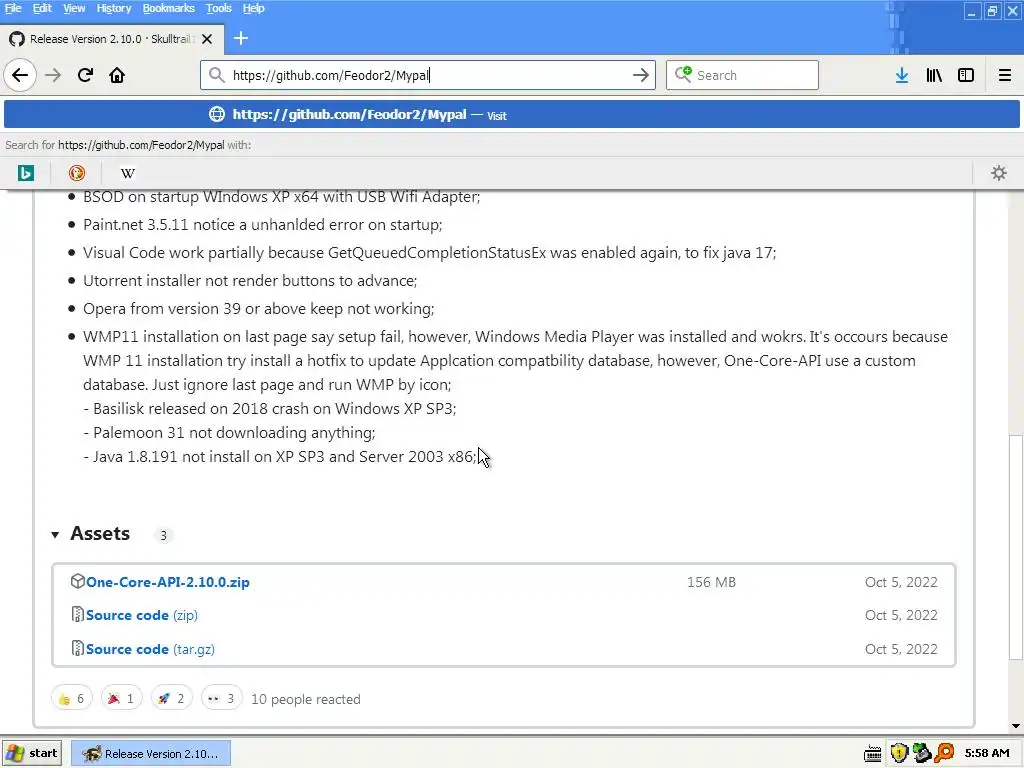Click inside the URL address field
This screenshot has width=1024, height=768.
pos(428,75)
